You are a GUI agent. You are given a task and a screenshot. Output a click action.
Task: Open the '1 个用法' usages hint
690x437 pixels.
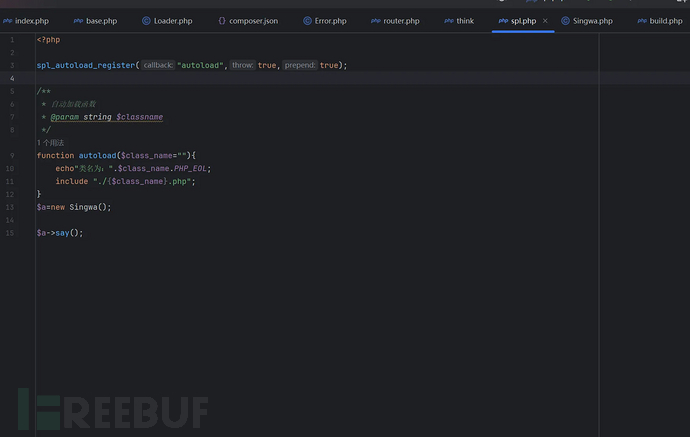50,143
